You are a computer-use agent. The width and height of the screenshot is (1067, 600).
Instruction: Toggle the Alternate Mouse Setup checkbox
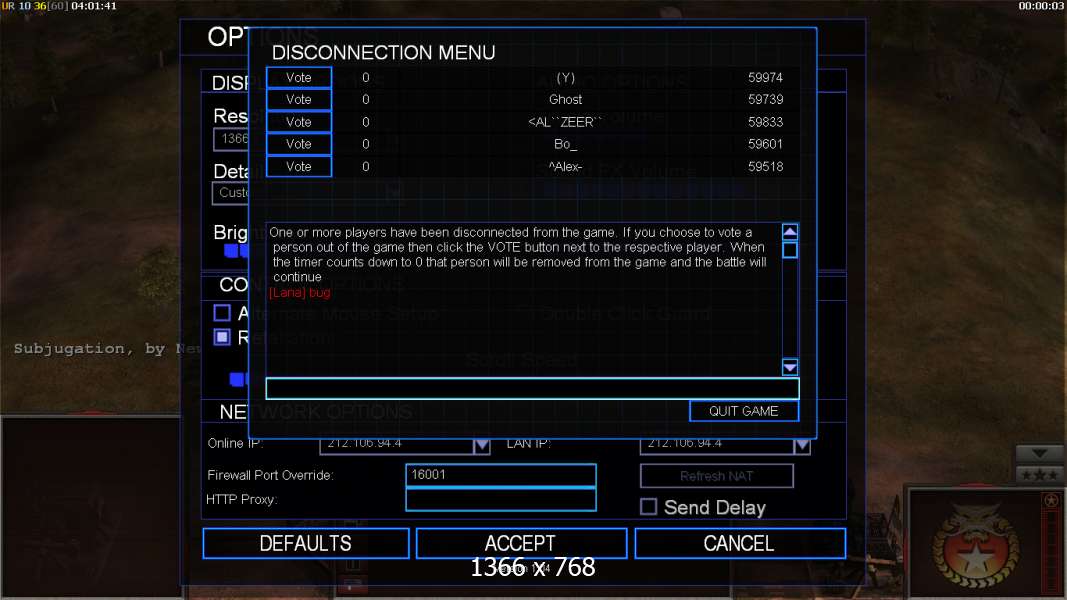[x=222, y=313]
